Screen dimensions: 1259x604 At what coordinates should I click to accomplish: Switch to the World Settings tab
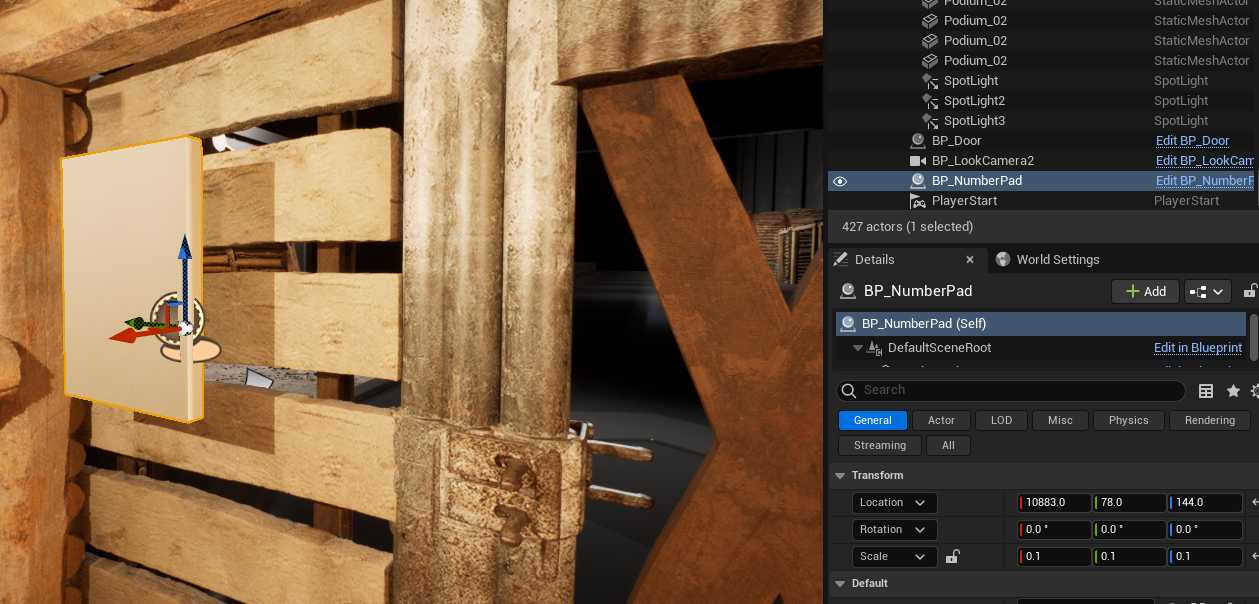tap(1048, 260)
